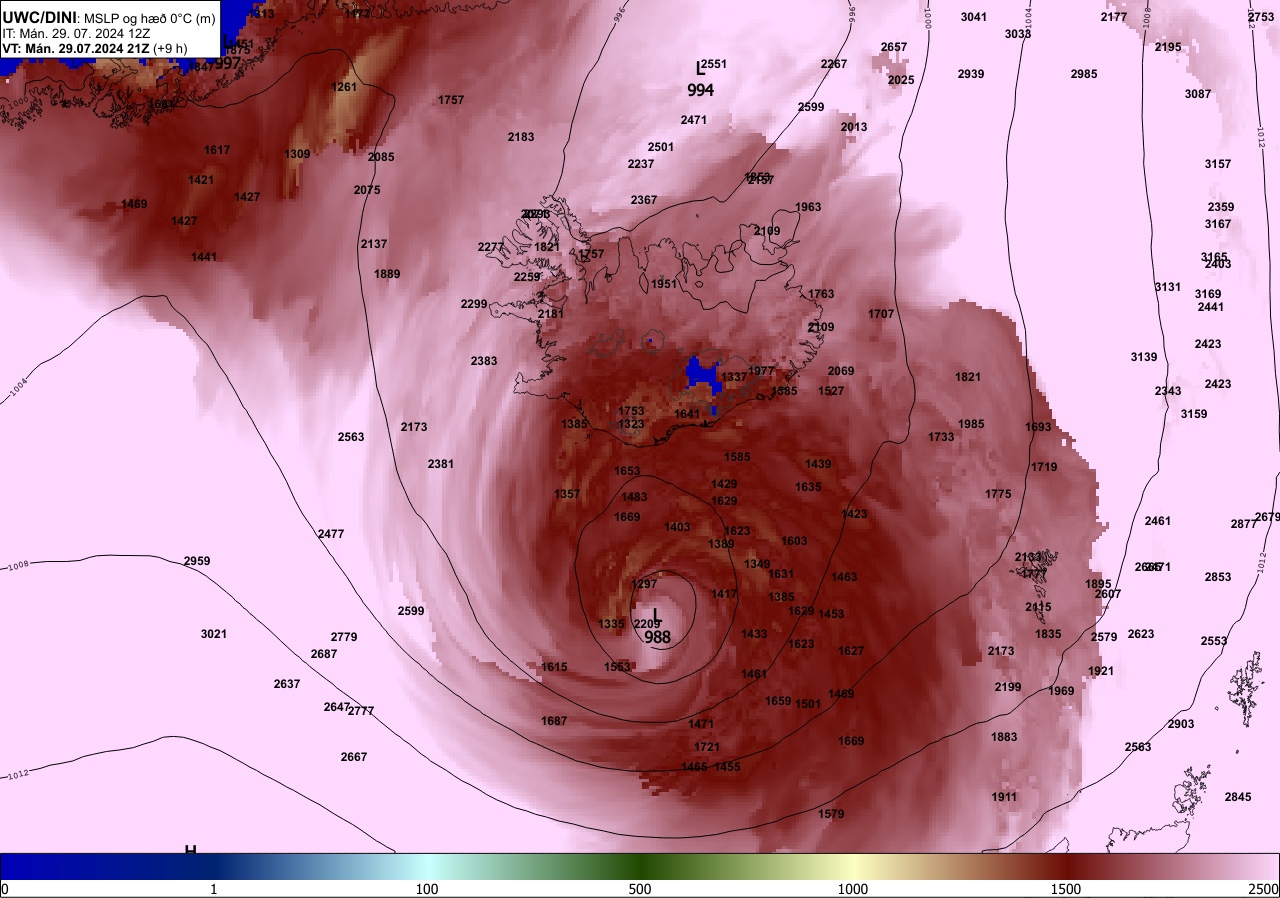1280x898 pixels.
Task: Click the height value 3041
Action: (x=973, y=17)
